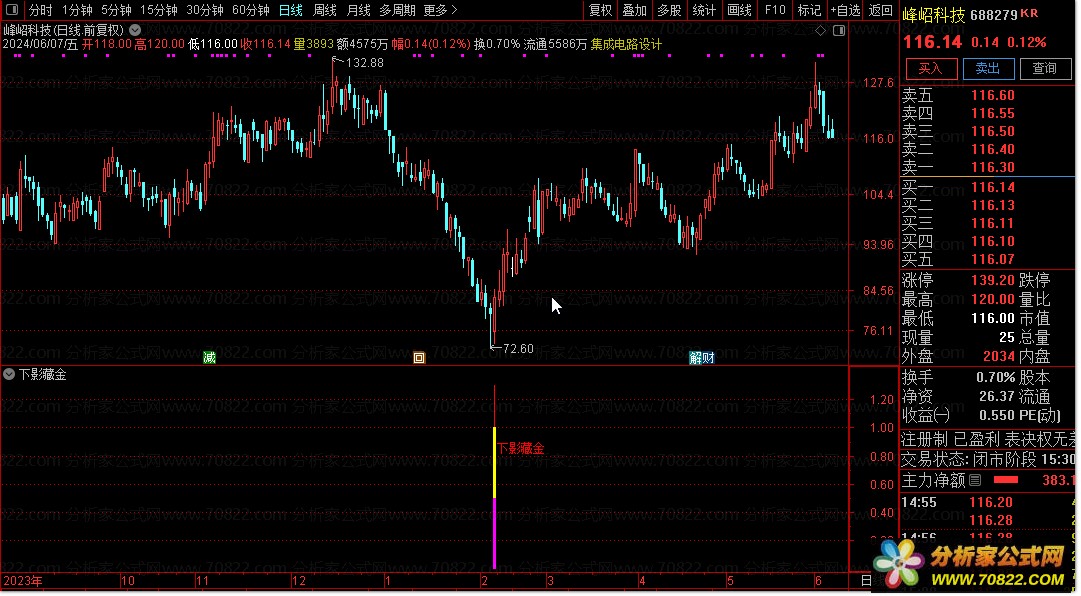Click the 涨停 value 139.20

[993, 280]
